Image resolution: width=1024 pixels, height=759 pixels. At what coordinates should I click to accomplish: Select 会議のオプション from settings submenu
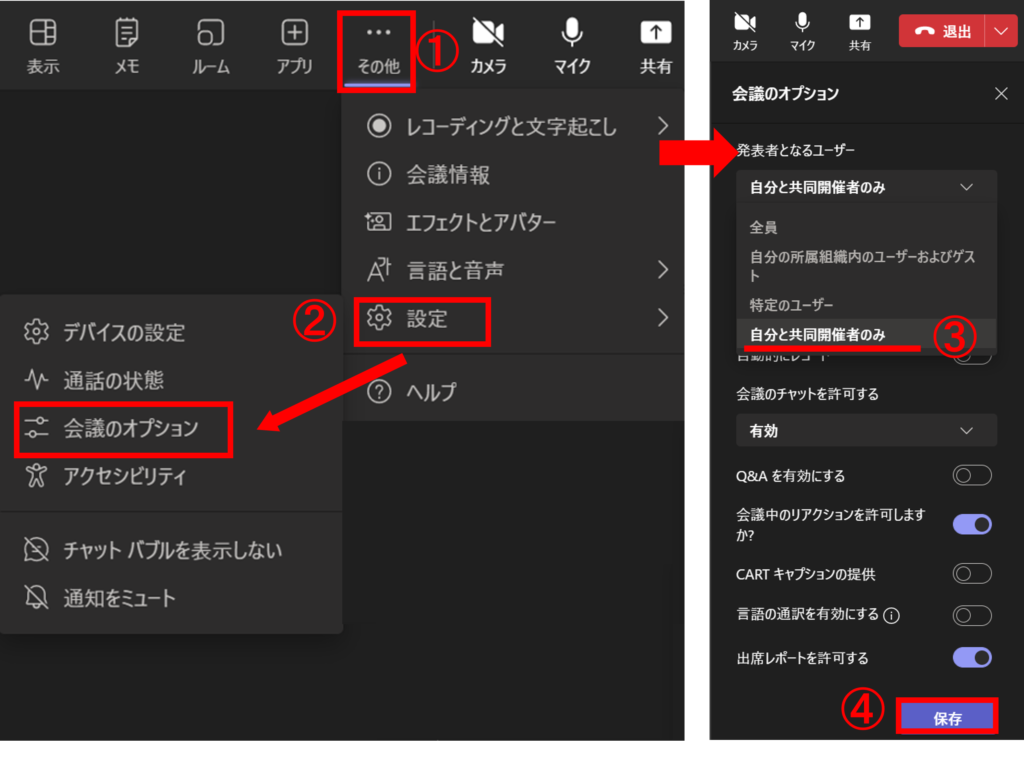(130, 428)
